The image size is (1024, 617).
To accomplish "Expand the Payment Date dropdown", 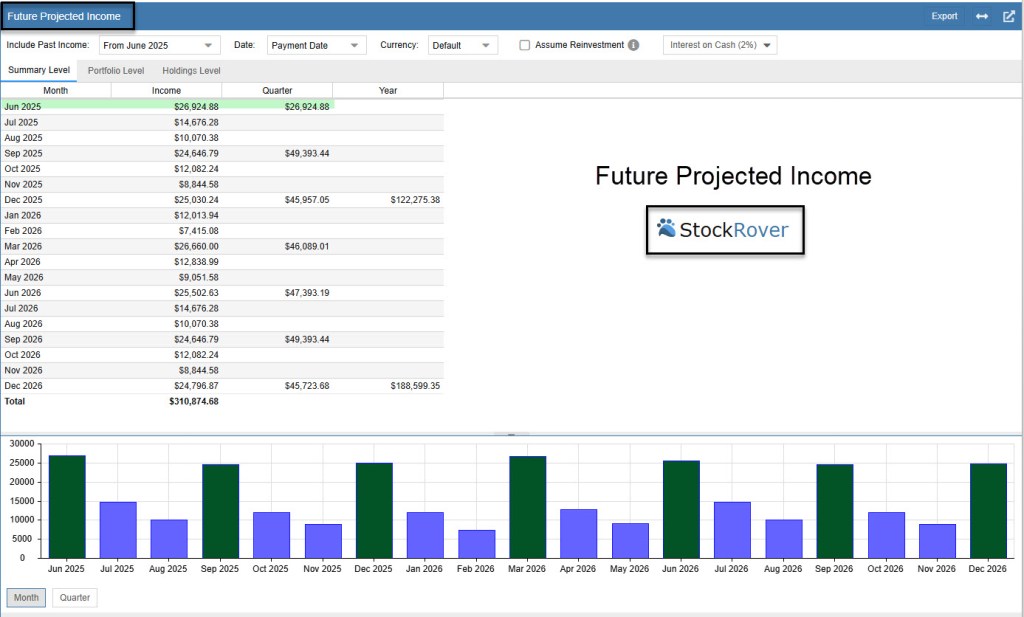I will [316, 45].
